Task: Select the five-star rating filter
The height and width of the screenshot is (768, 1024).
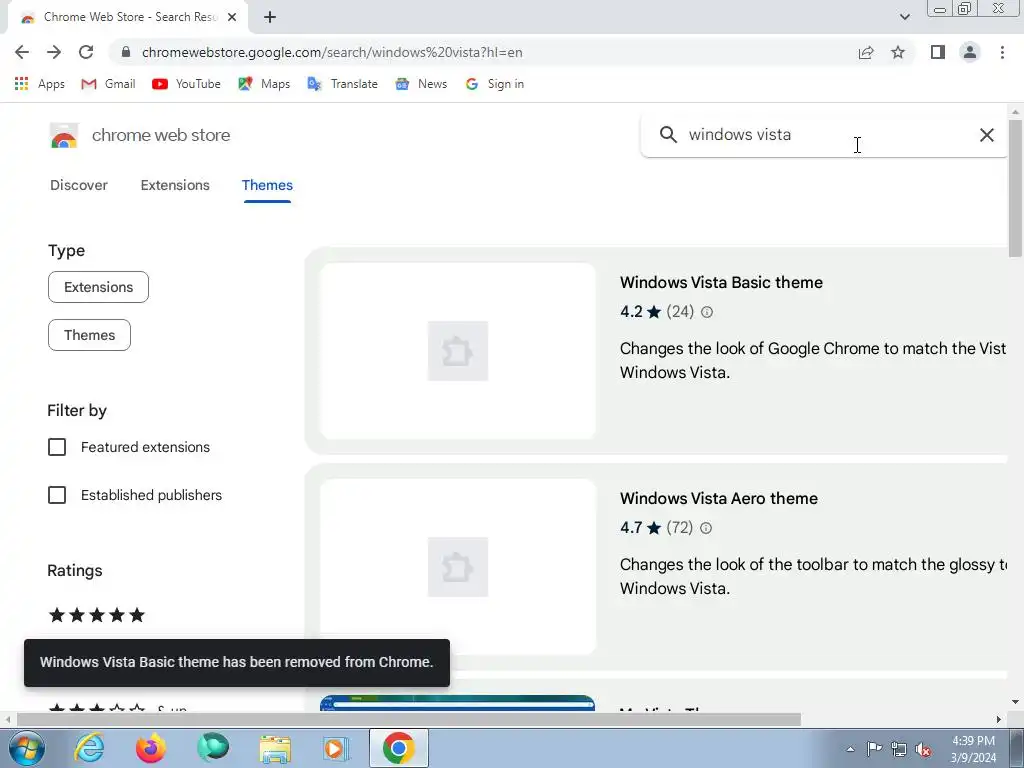Action: pyautogui.click(x=97, y=615)
